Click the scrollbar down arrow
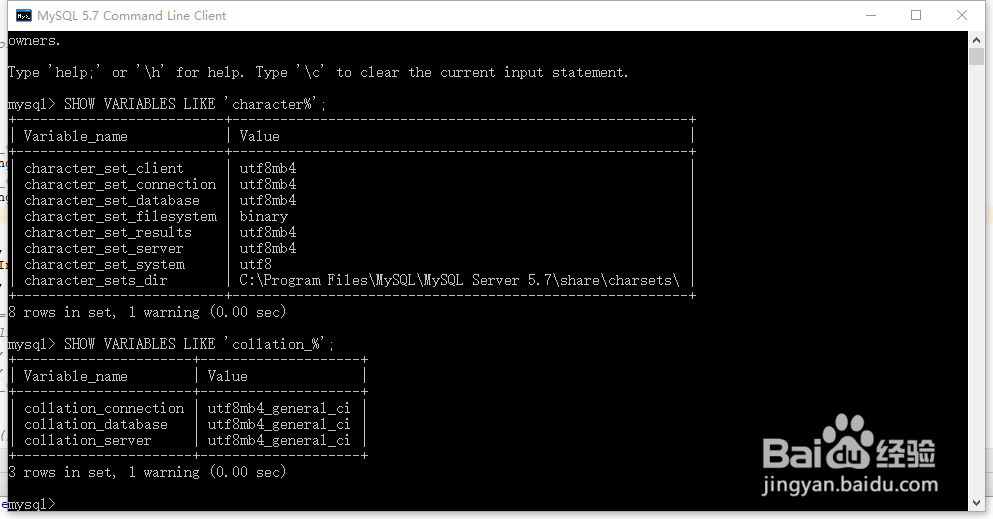 click(977, 503)
